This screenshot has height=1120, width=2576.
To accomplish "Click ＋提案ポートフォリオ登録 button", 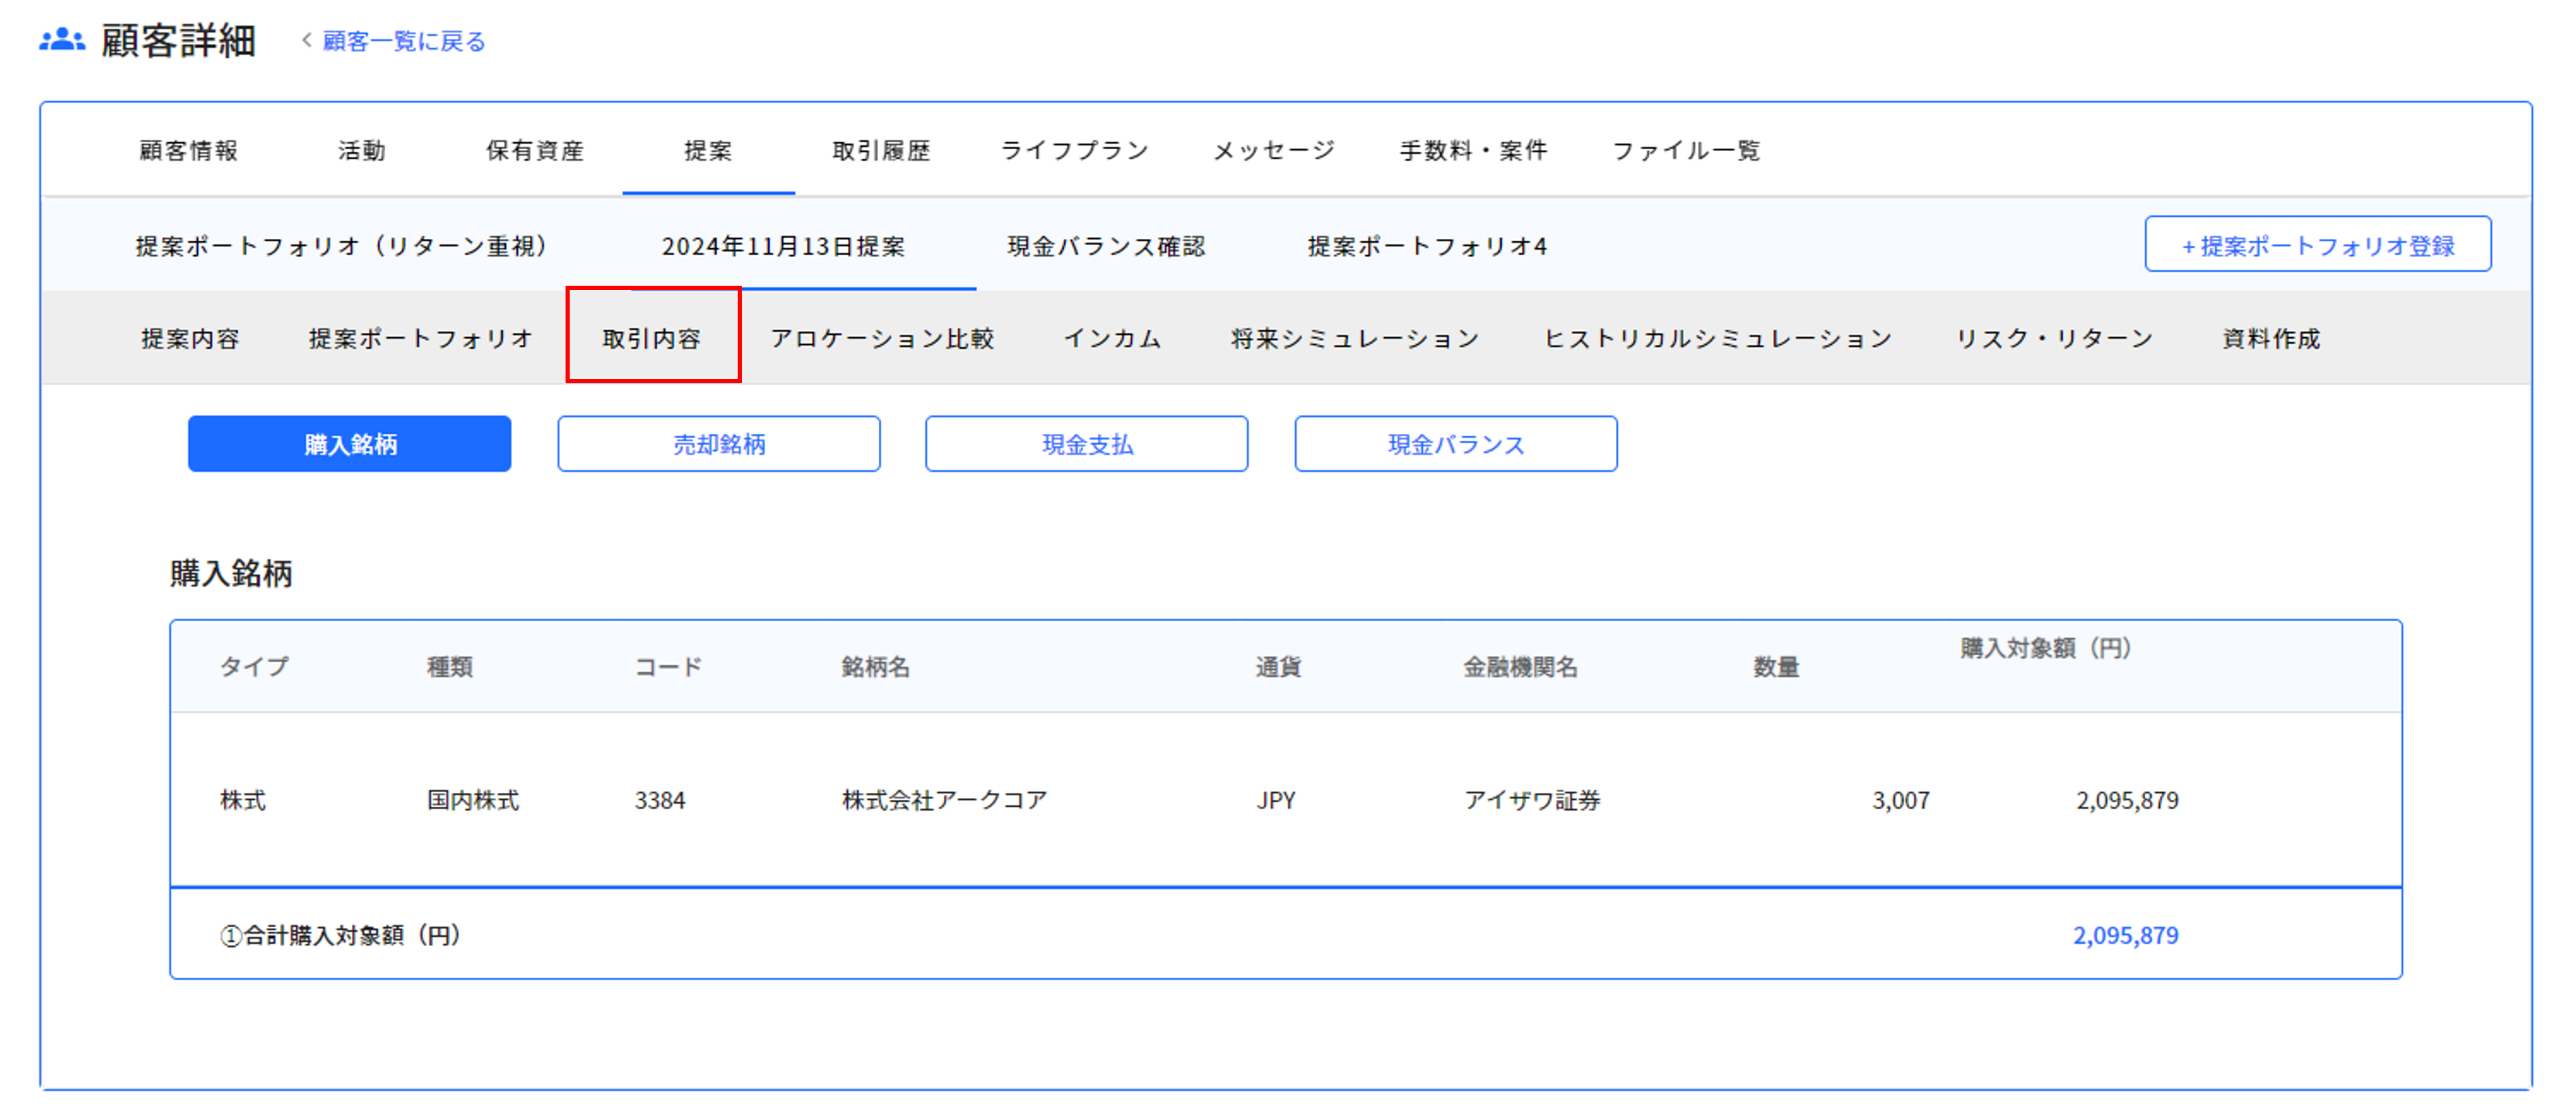I will point(2317,245).
